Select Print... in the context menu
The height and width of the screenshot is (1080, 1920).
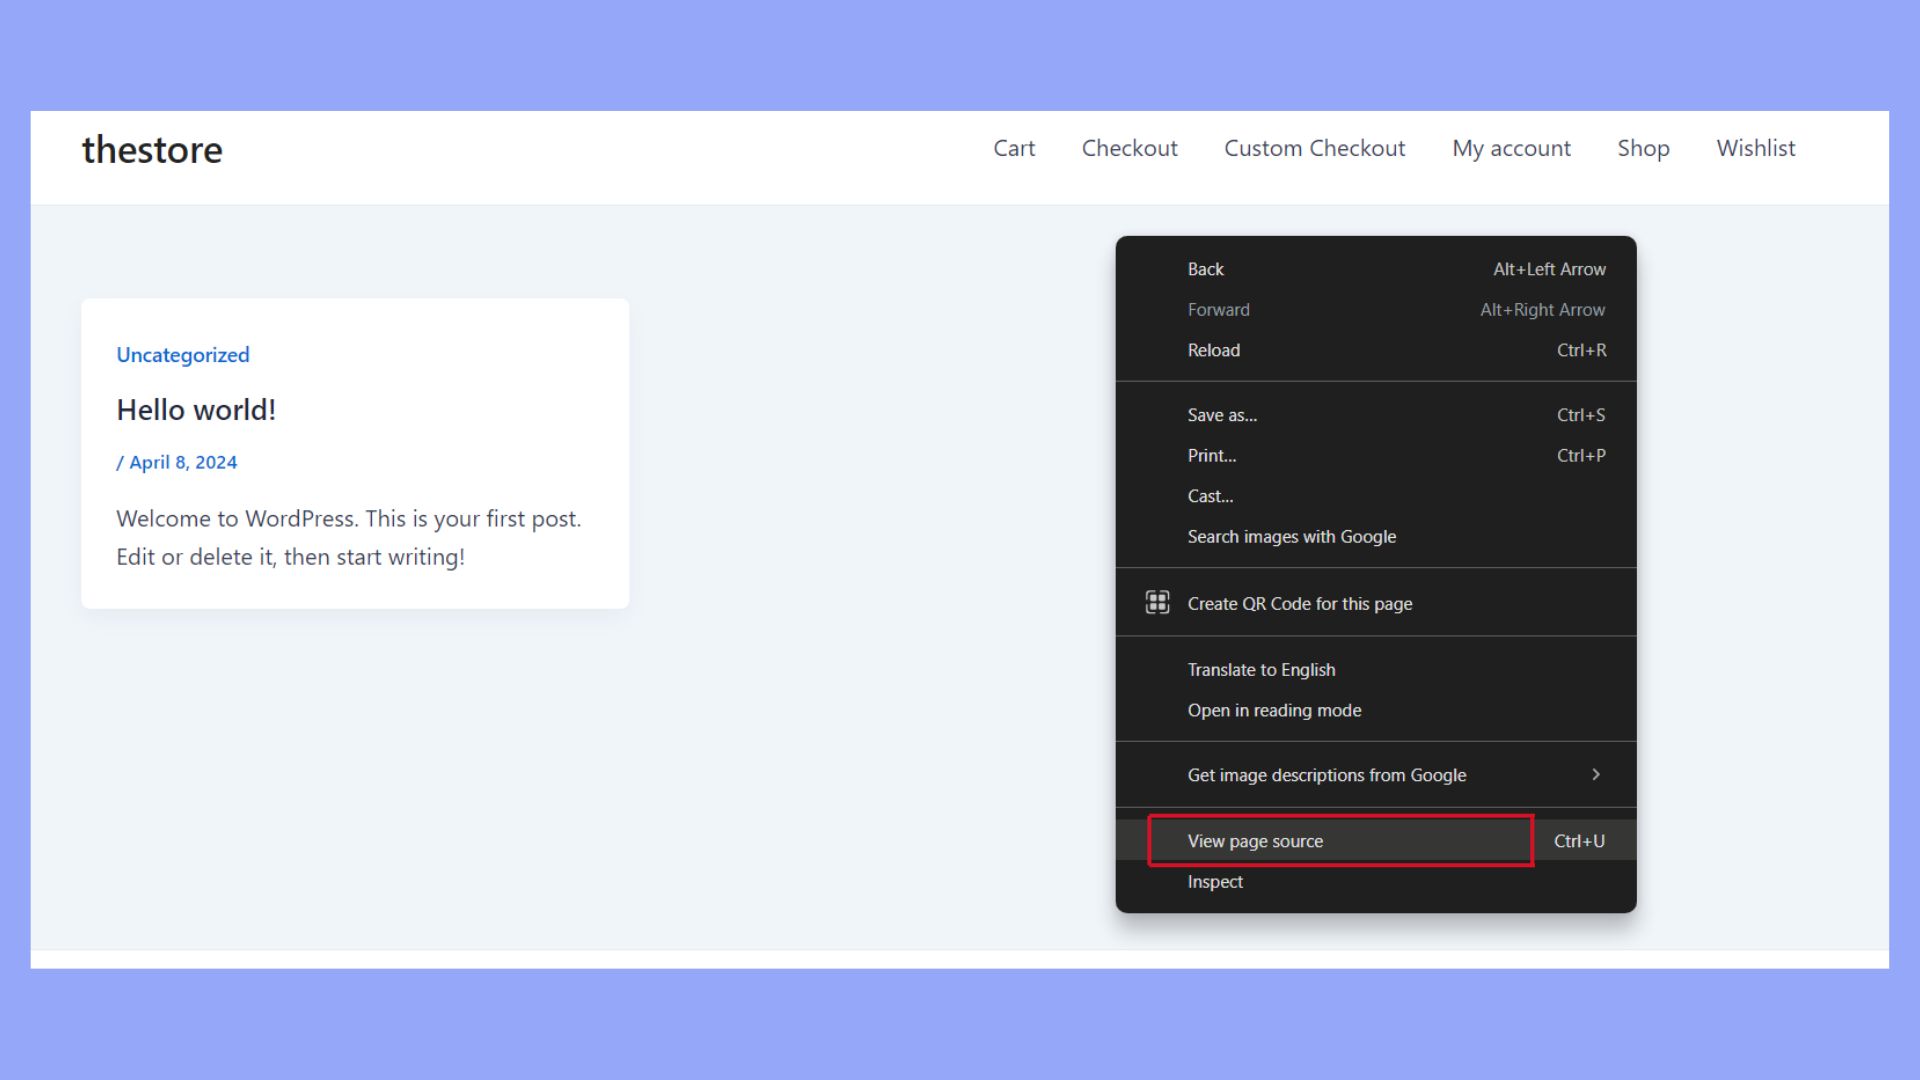click(1211, 456)
